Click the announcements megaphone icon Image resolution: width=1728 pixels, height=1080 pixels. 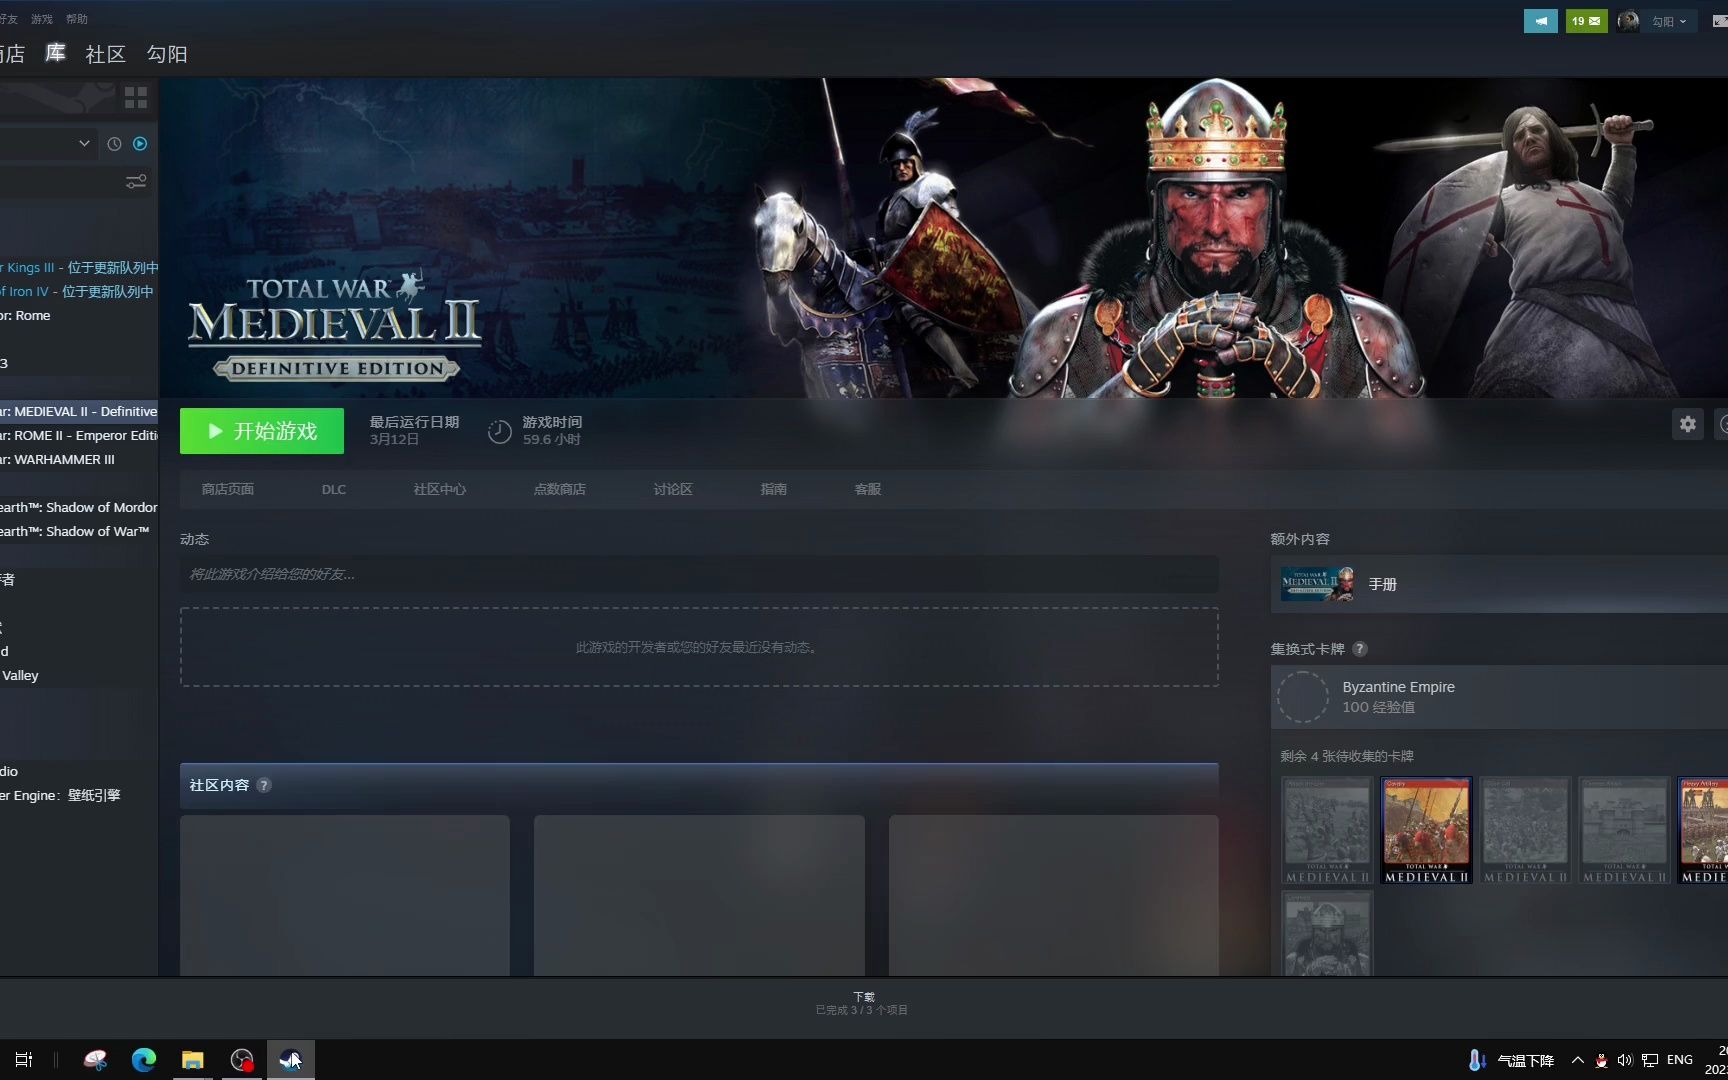pyautogui.click(x=1541, y=21)
